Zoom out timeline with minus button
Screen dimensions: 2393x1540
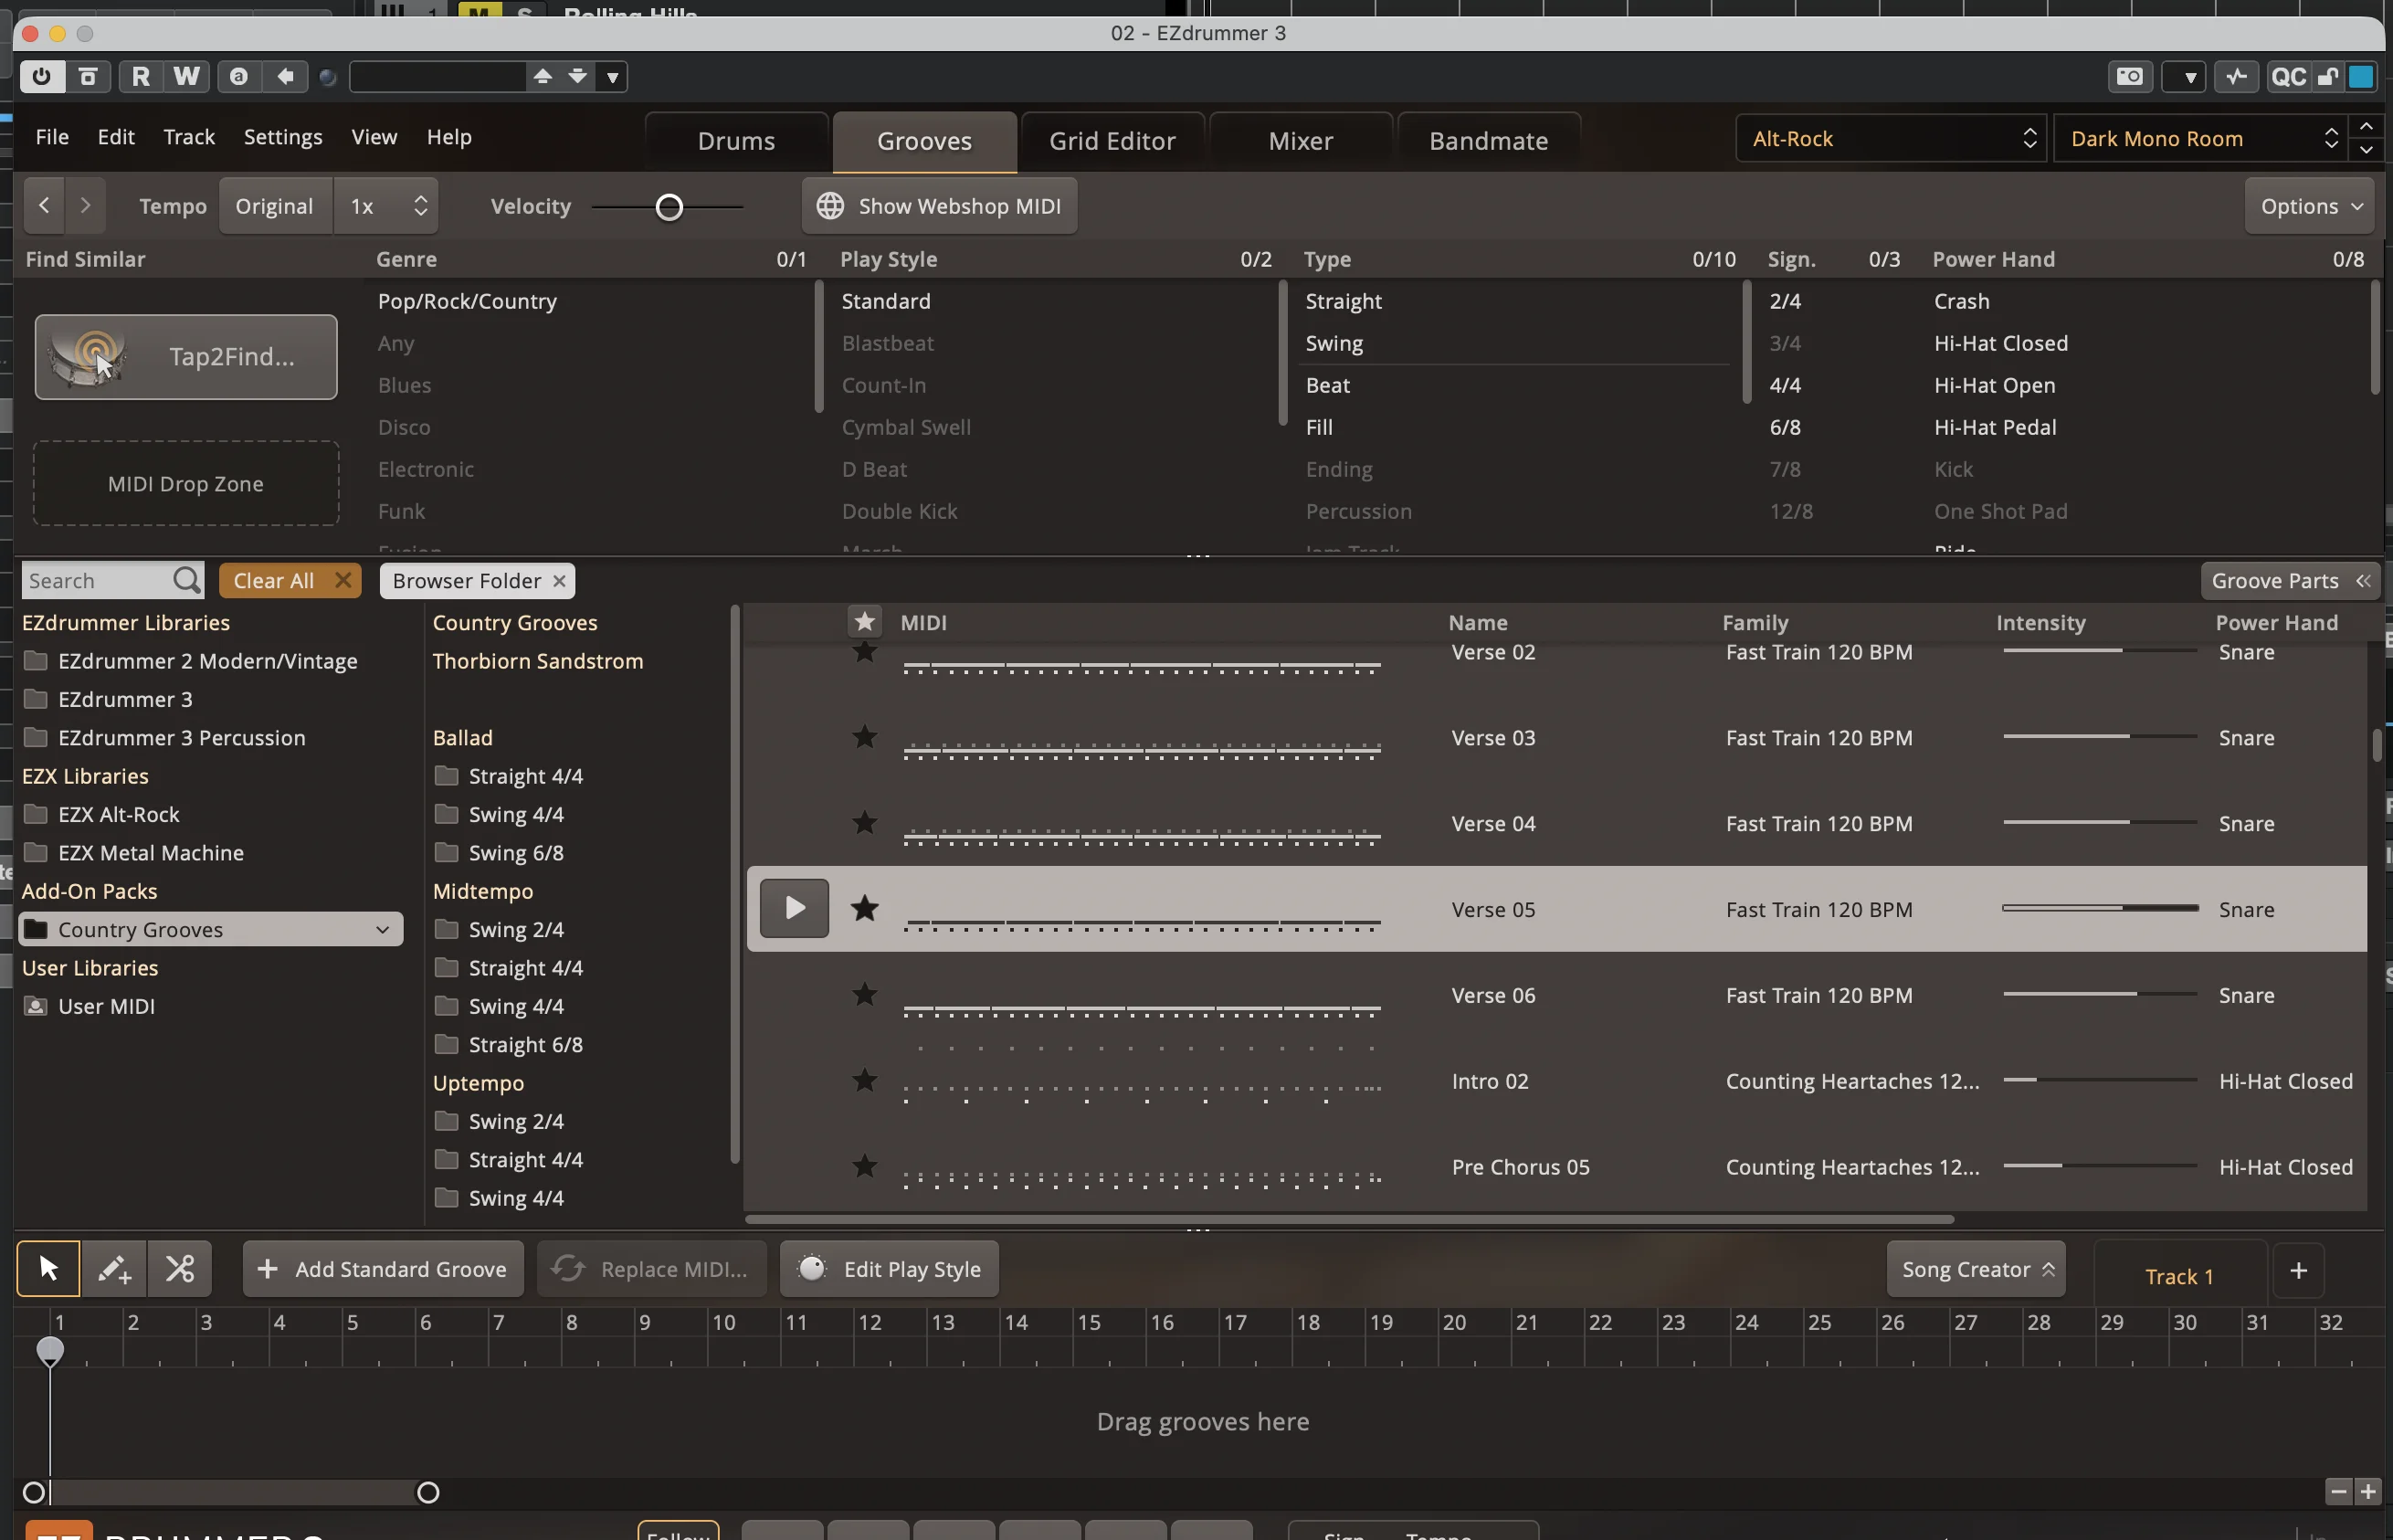[x=2338, y=1491]
